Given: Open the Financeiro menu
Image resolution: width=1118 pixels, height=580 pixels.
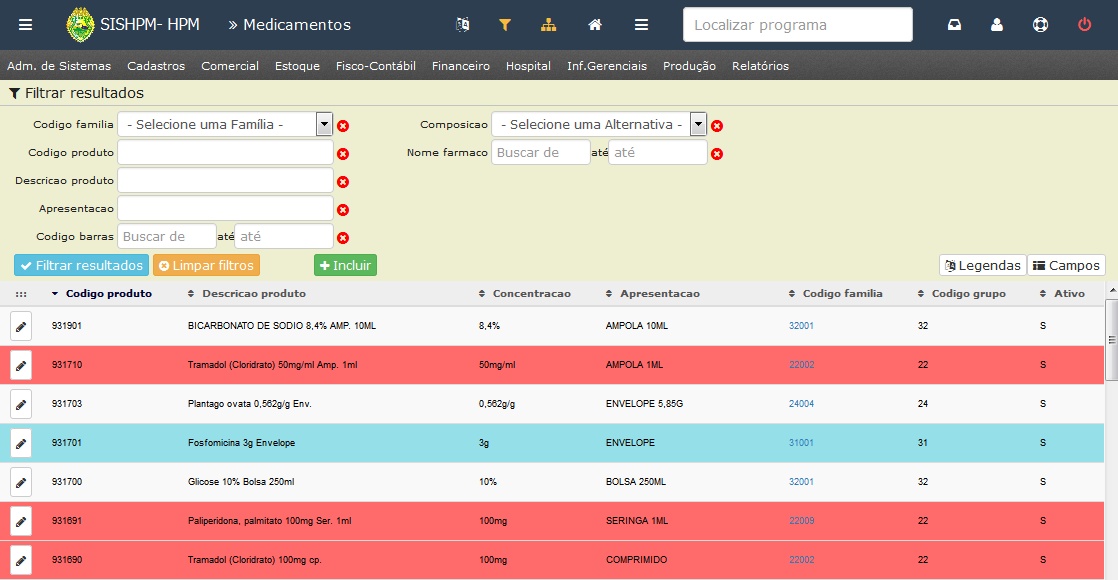Looking at the screenshot, I should pos(461,66).
